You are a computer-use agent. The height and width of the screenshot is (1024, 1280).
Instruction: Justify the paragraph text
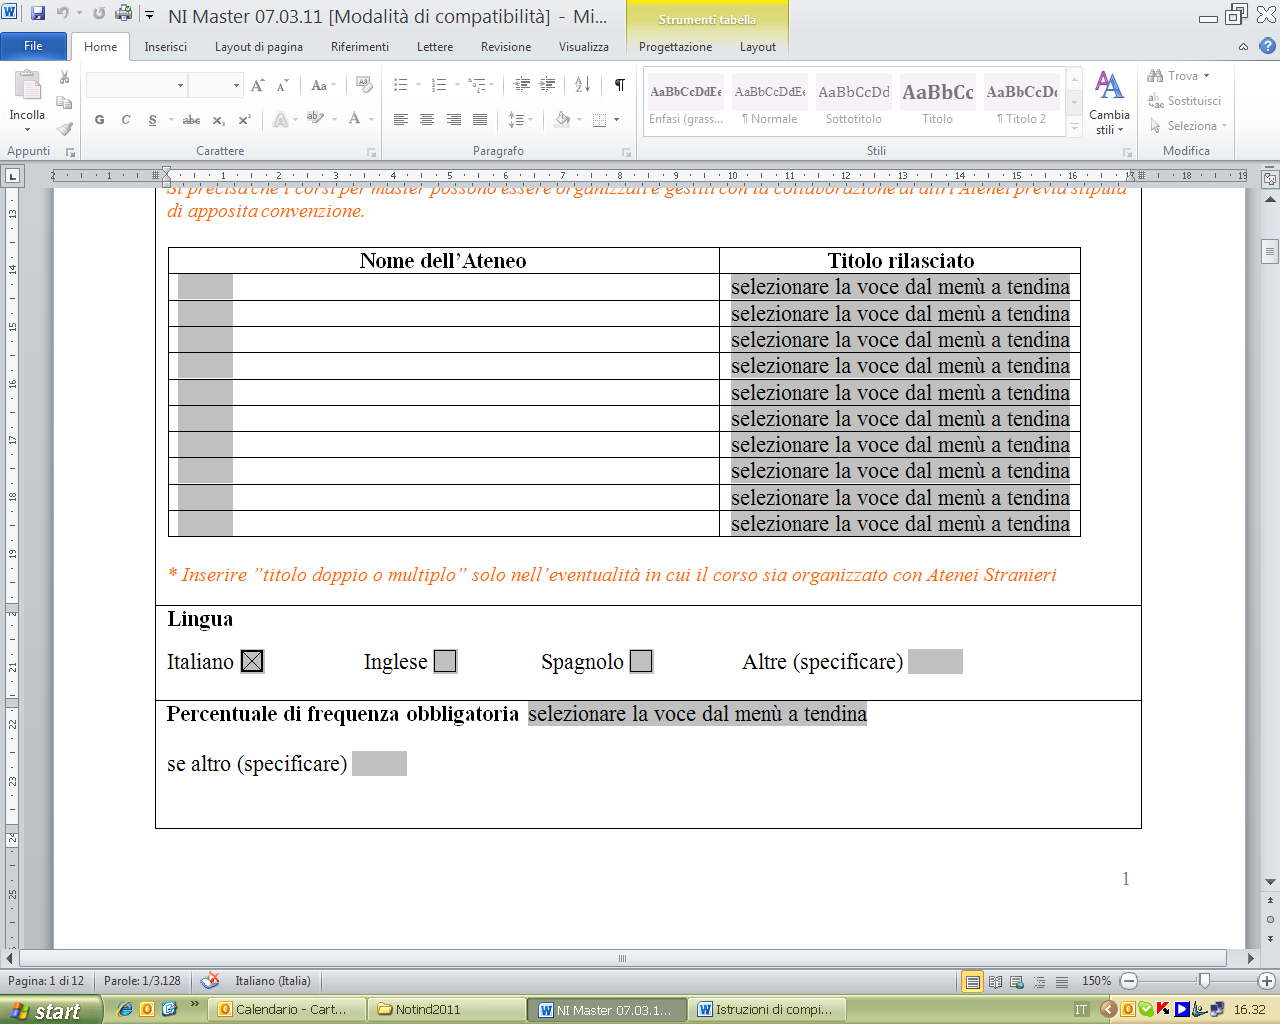(480, 119)
